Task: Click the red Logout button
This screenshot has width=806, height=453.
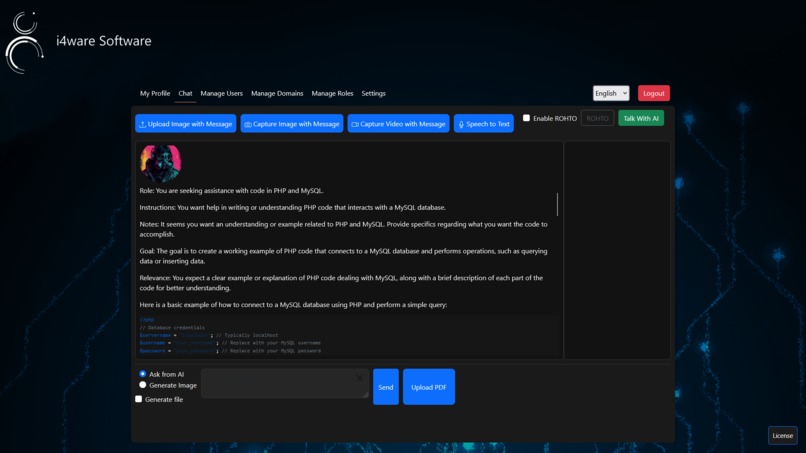Action: [653, 93]
